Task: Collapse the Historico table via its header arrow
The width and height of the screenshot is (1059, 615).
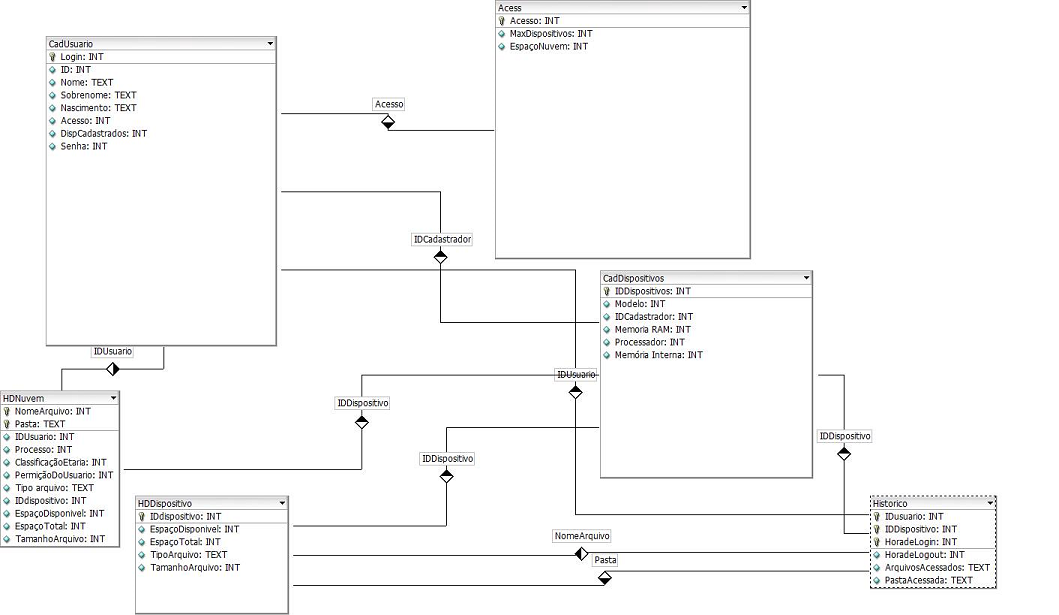Action: [x=990, y=503]
